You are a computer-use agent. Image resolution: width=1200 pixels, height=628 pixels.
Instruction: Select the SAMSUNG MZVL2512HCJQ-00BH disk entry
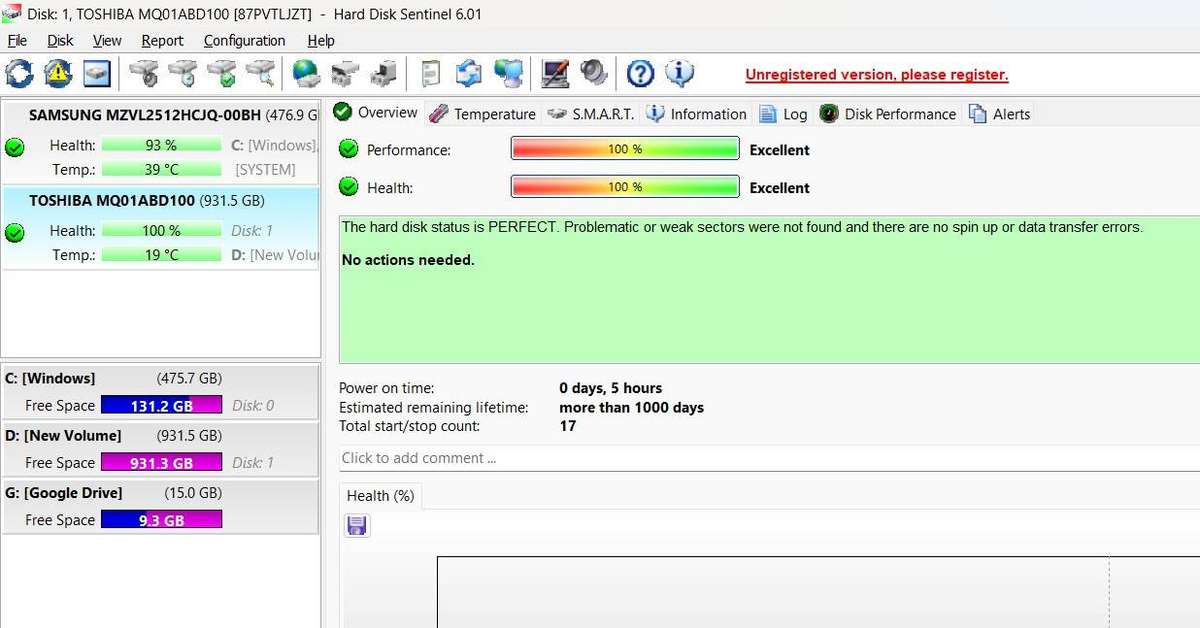[x=160, y=142]
